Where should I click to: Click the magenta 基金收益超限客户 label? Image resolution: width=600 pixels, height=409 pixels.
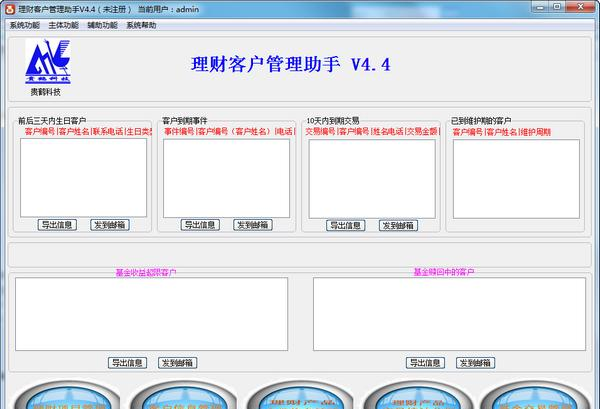coord(146,272)
